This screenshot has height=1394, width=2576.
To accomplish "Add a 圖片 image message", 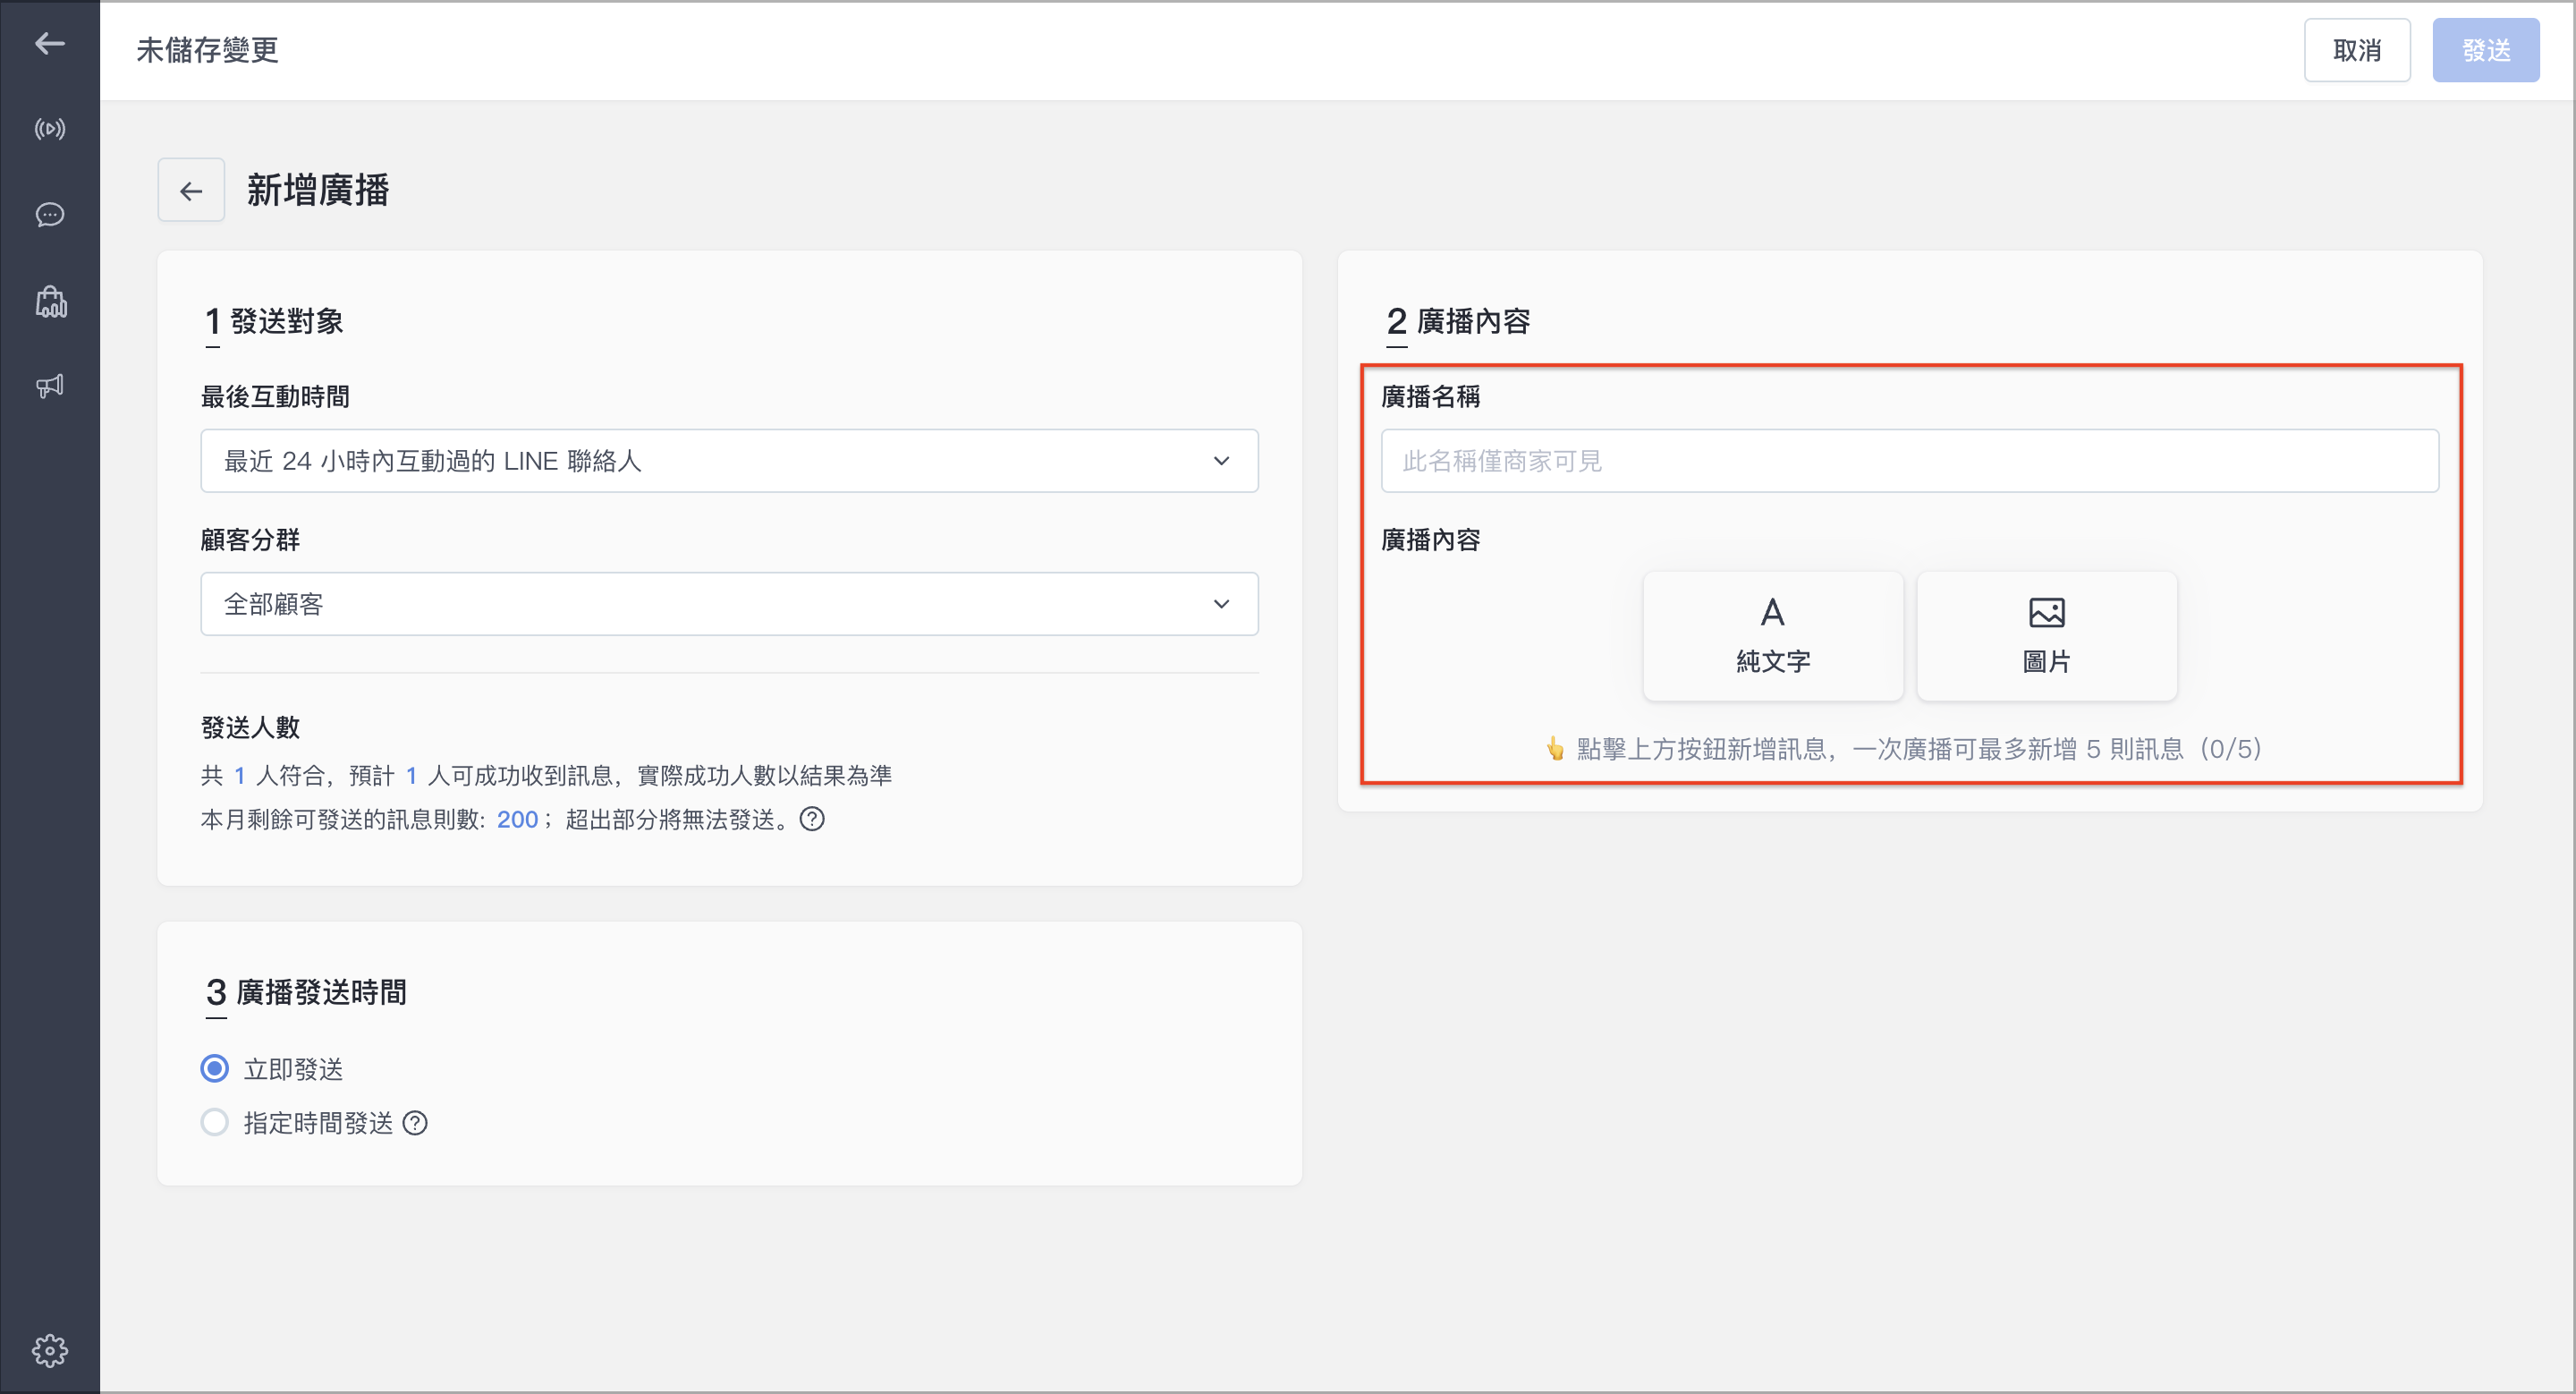I will [x=2046, y=635].
